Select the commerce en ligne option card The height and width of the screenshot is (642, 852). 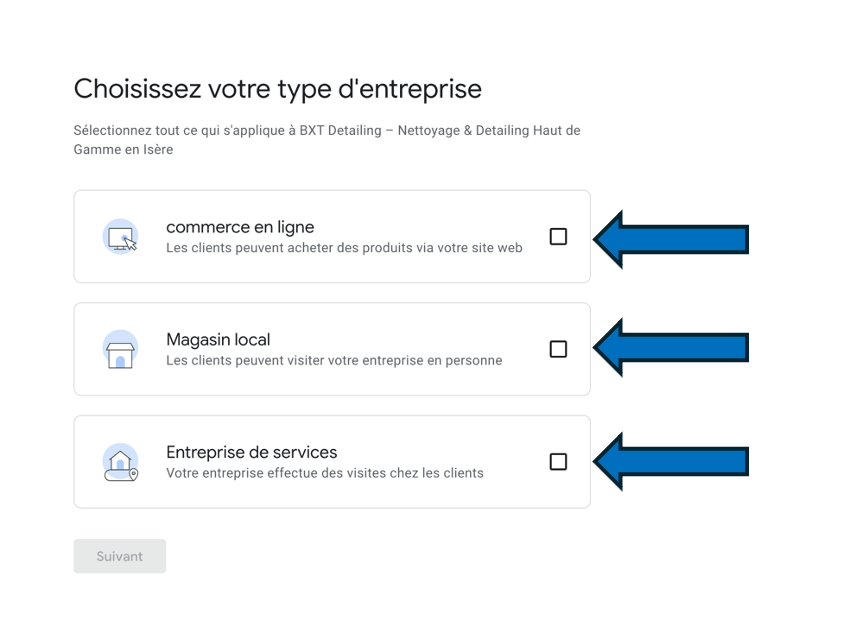point(332,236)
